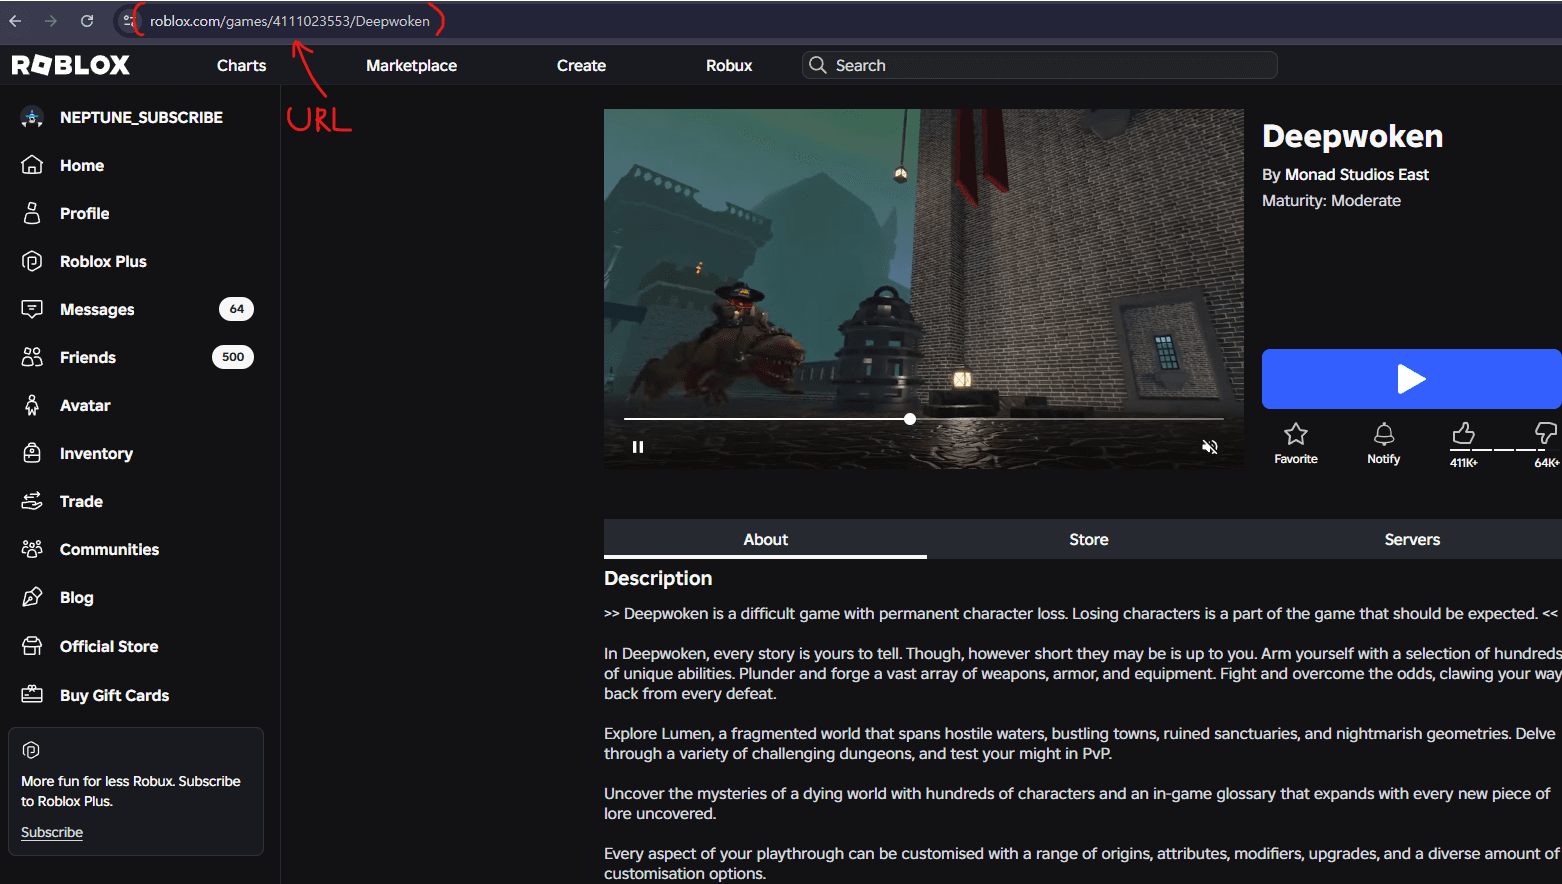Image resolution: width=1562 pixels, height=884 pixels.
Task: Click the Communities group icon
Action: coord(32,549)
